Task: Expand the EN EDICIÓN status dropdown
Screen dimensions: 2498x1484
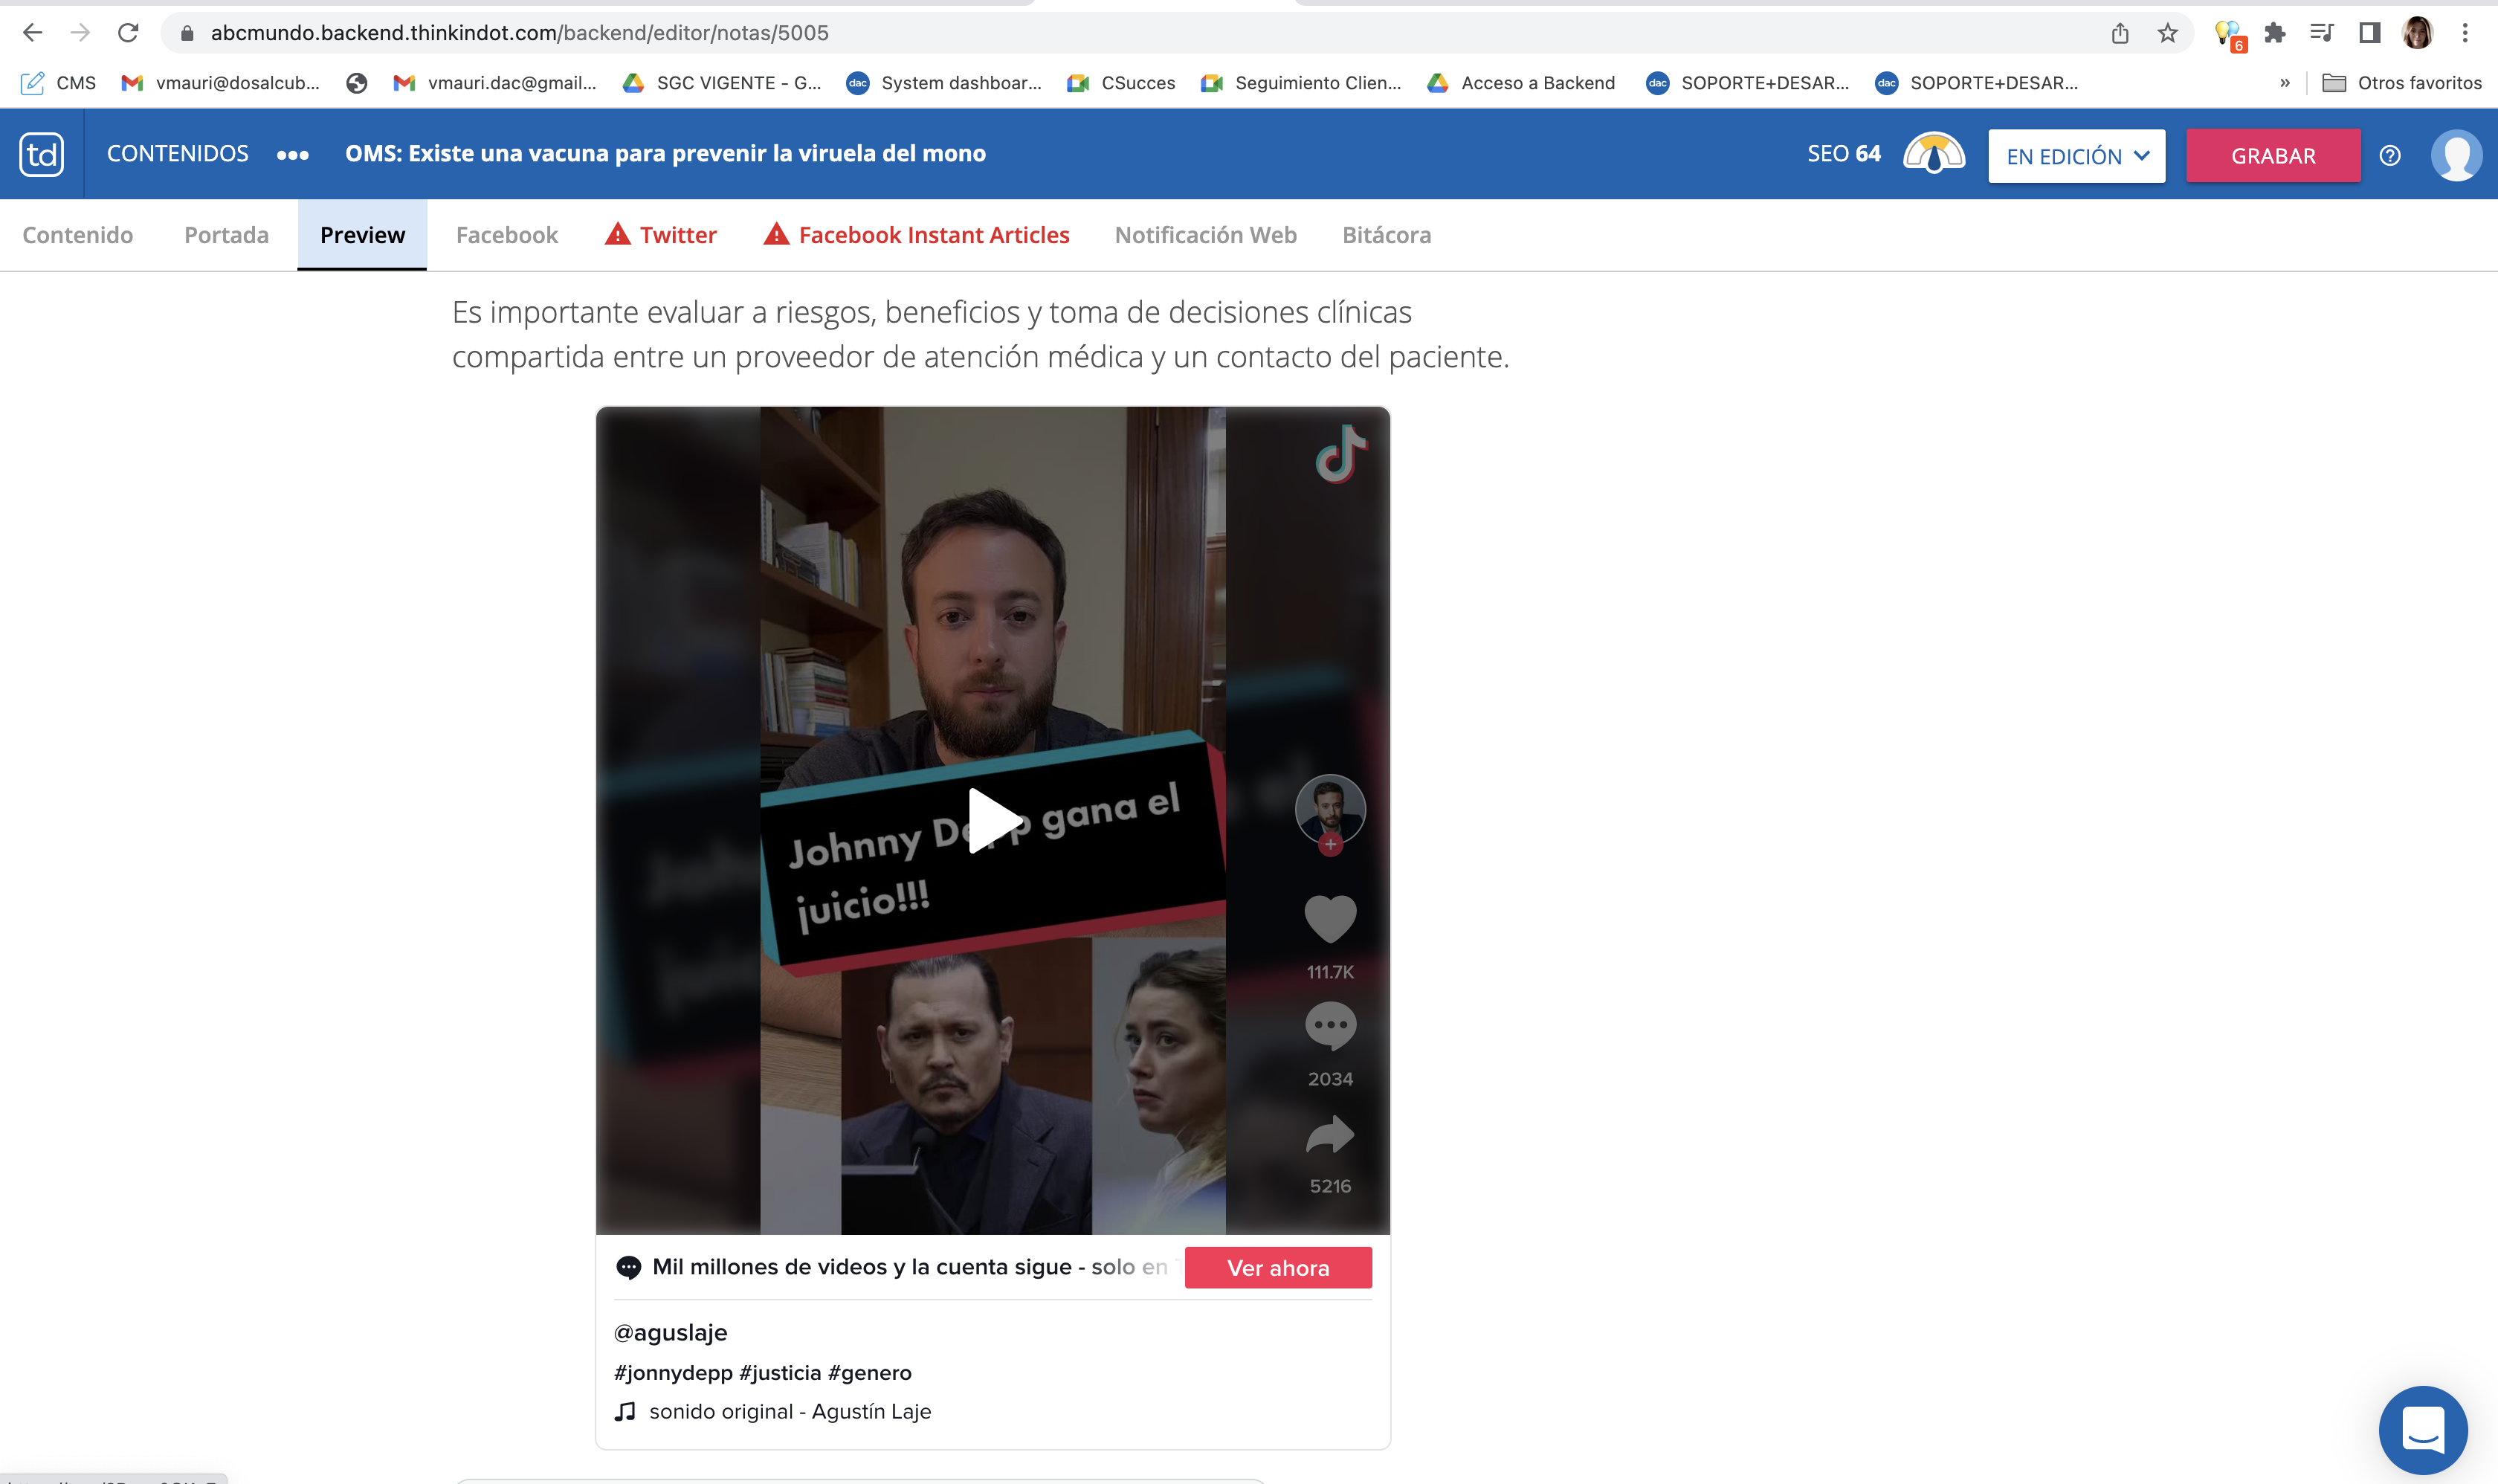Action: tap(2077, 156)
